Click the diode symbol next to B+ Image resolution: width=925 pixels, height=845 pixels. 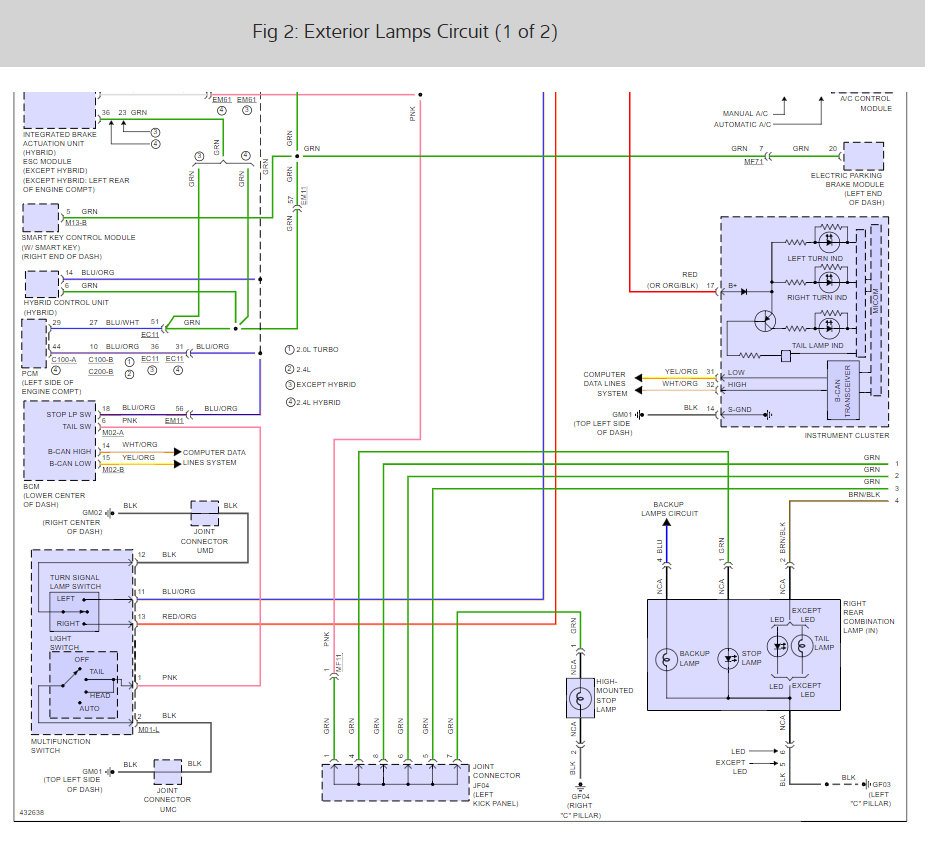tap(744, 292)
